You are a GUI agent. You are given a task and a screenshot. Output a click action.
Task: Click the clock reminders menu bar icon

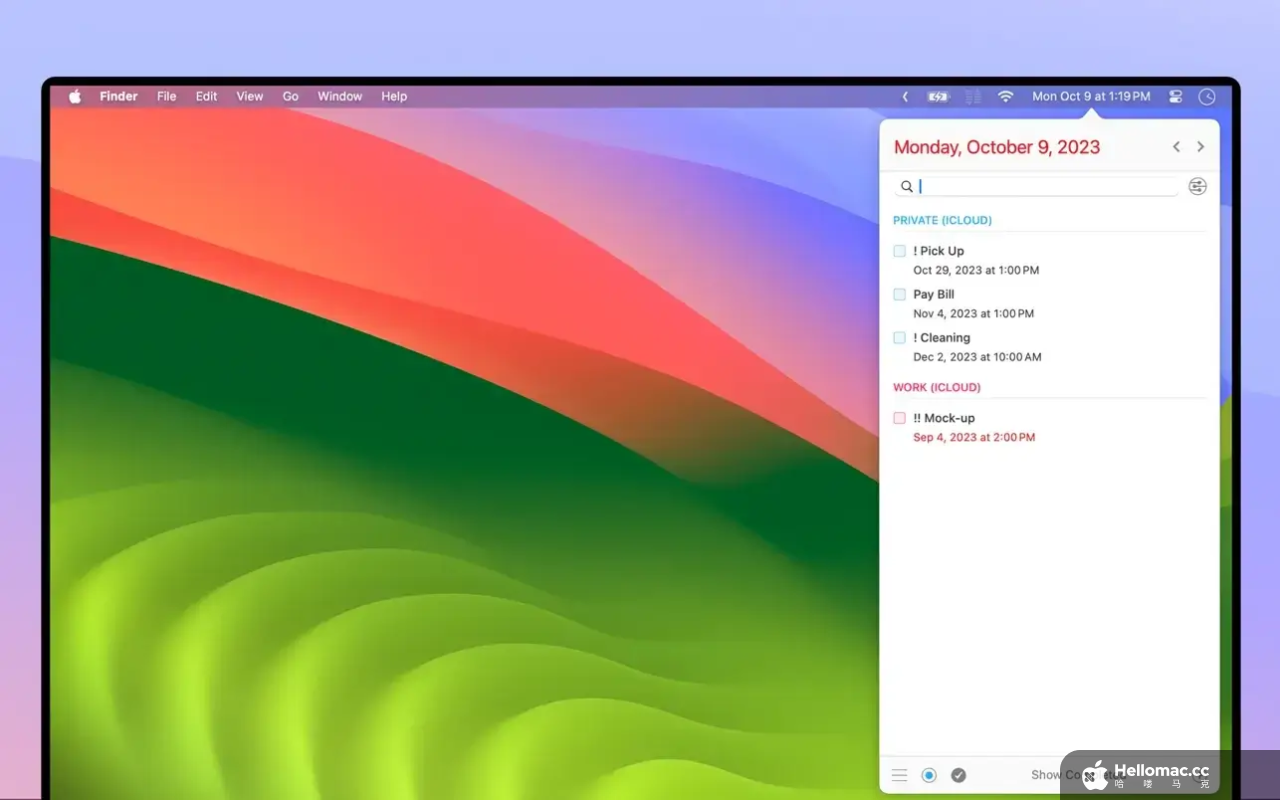(x=1207, y=97)
